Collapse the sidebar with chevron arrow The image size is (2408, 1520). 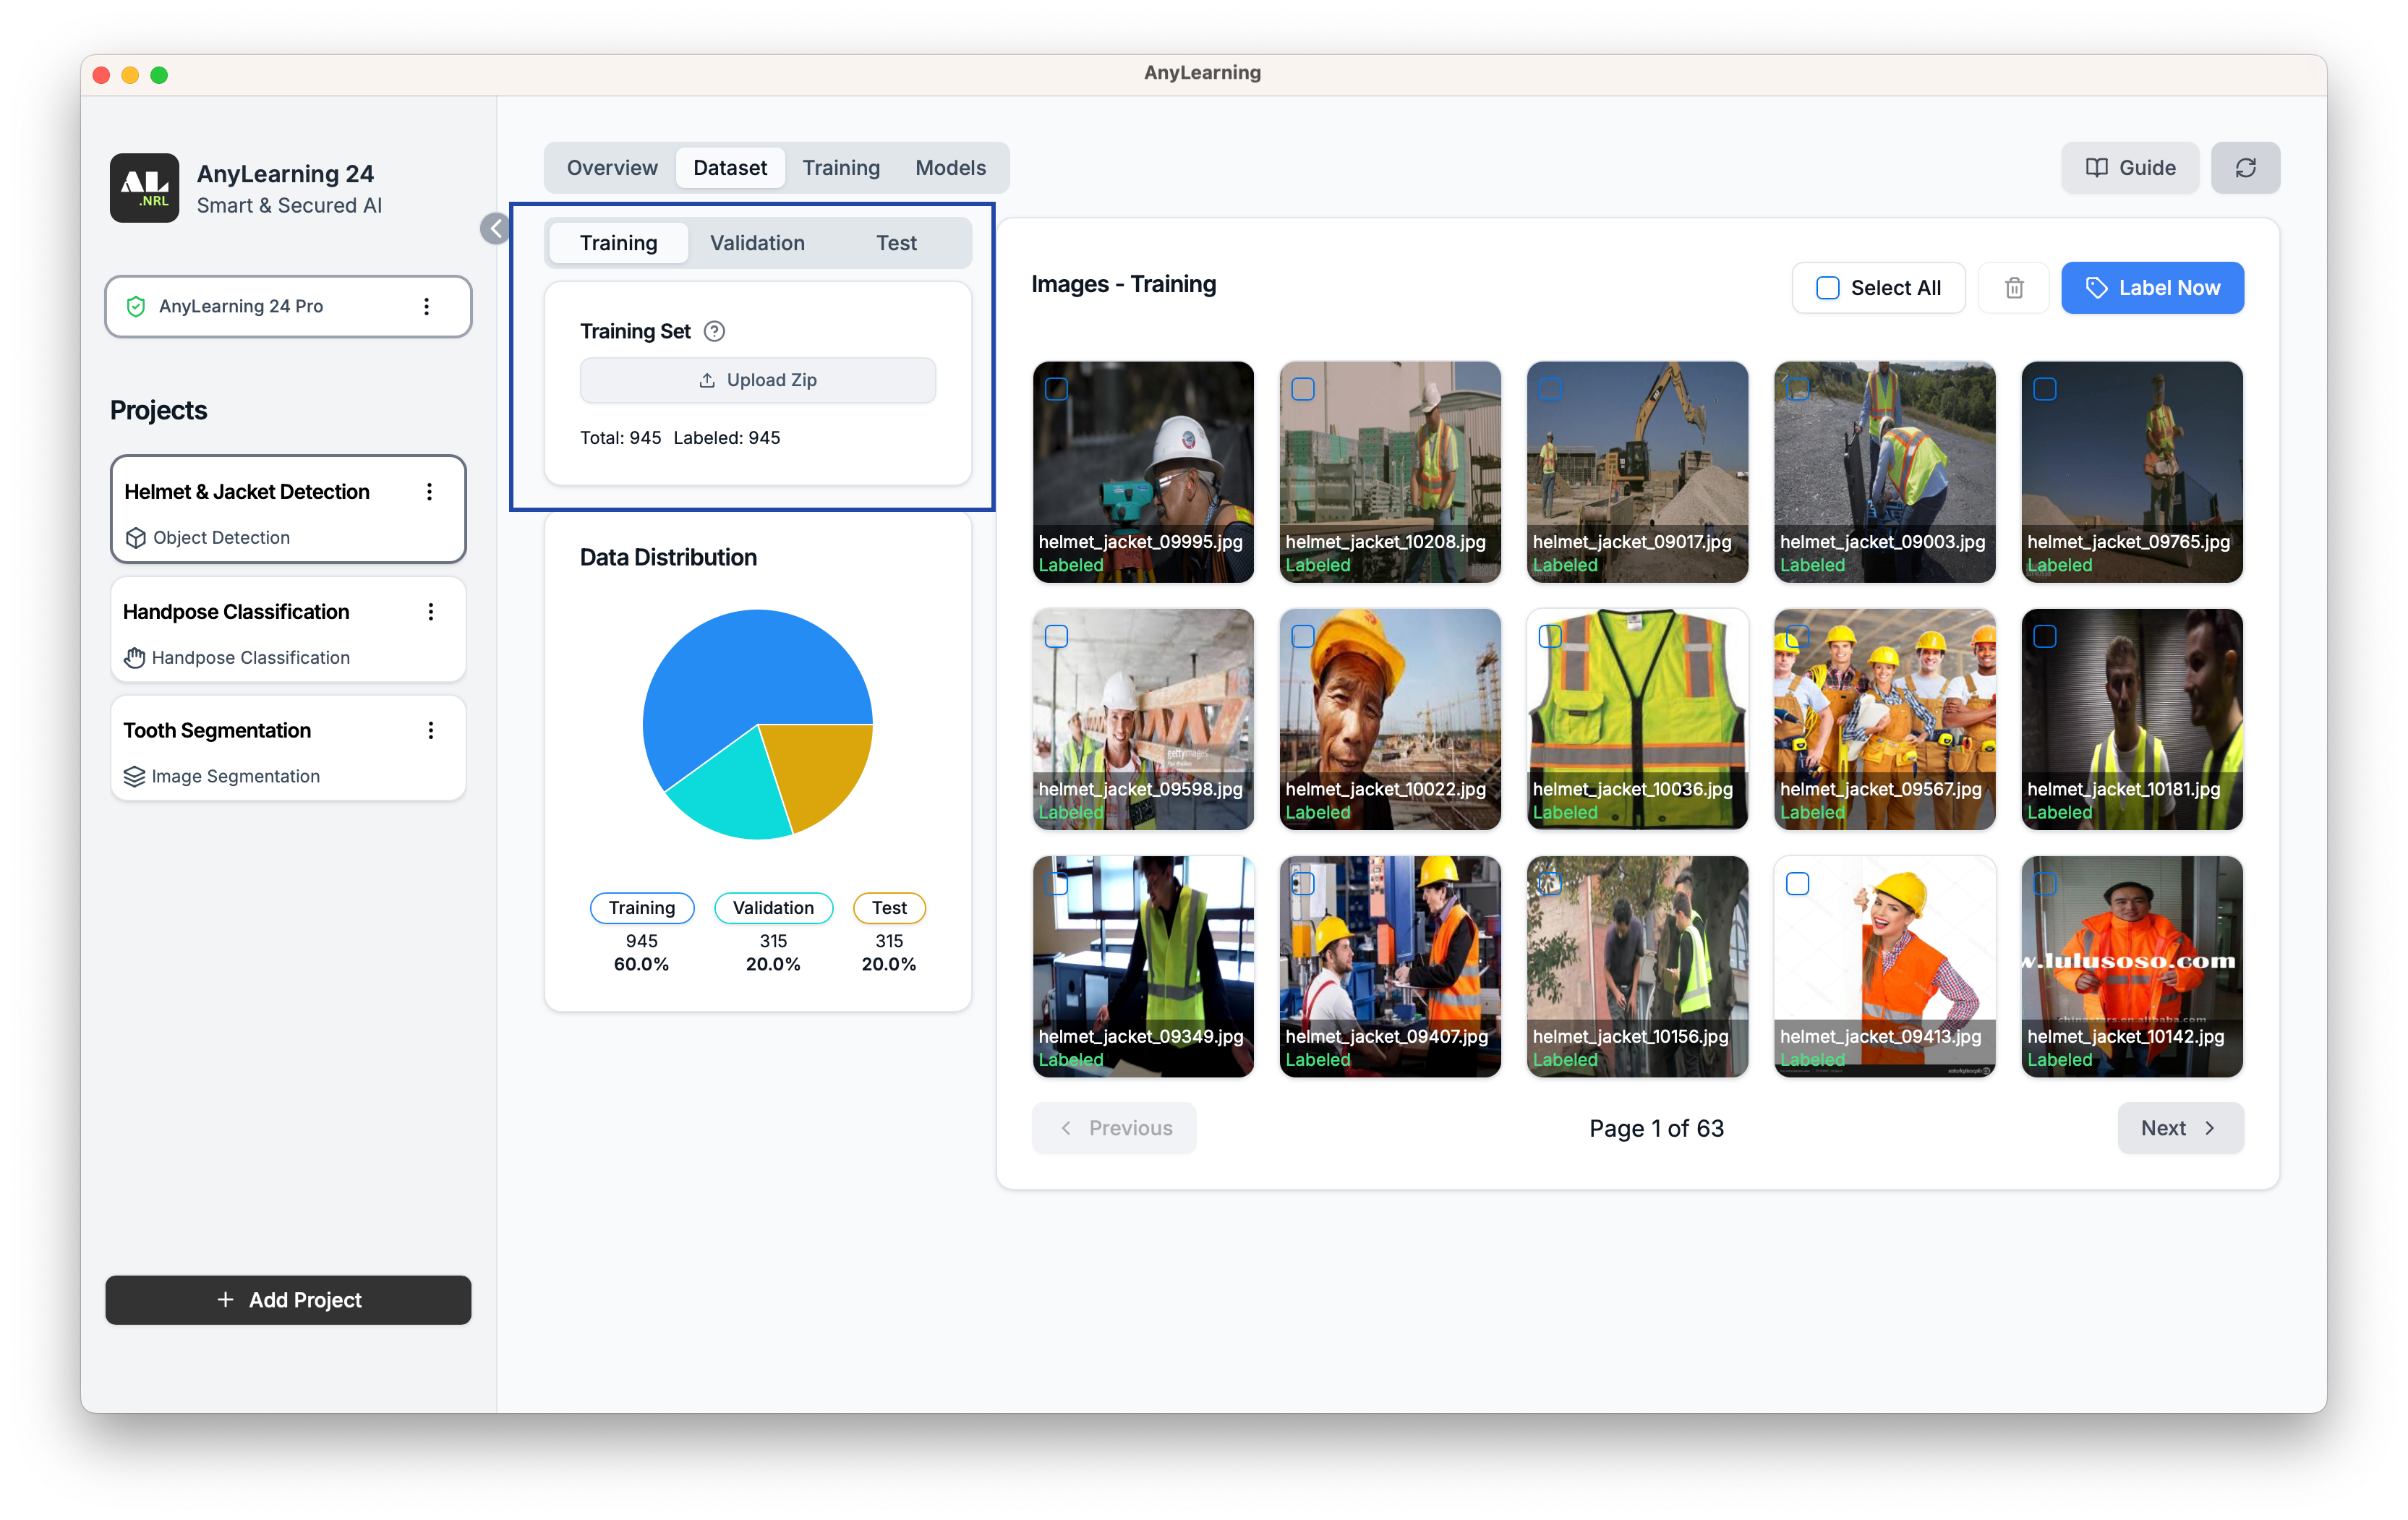point(495,229)
